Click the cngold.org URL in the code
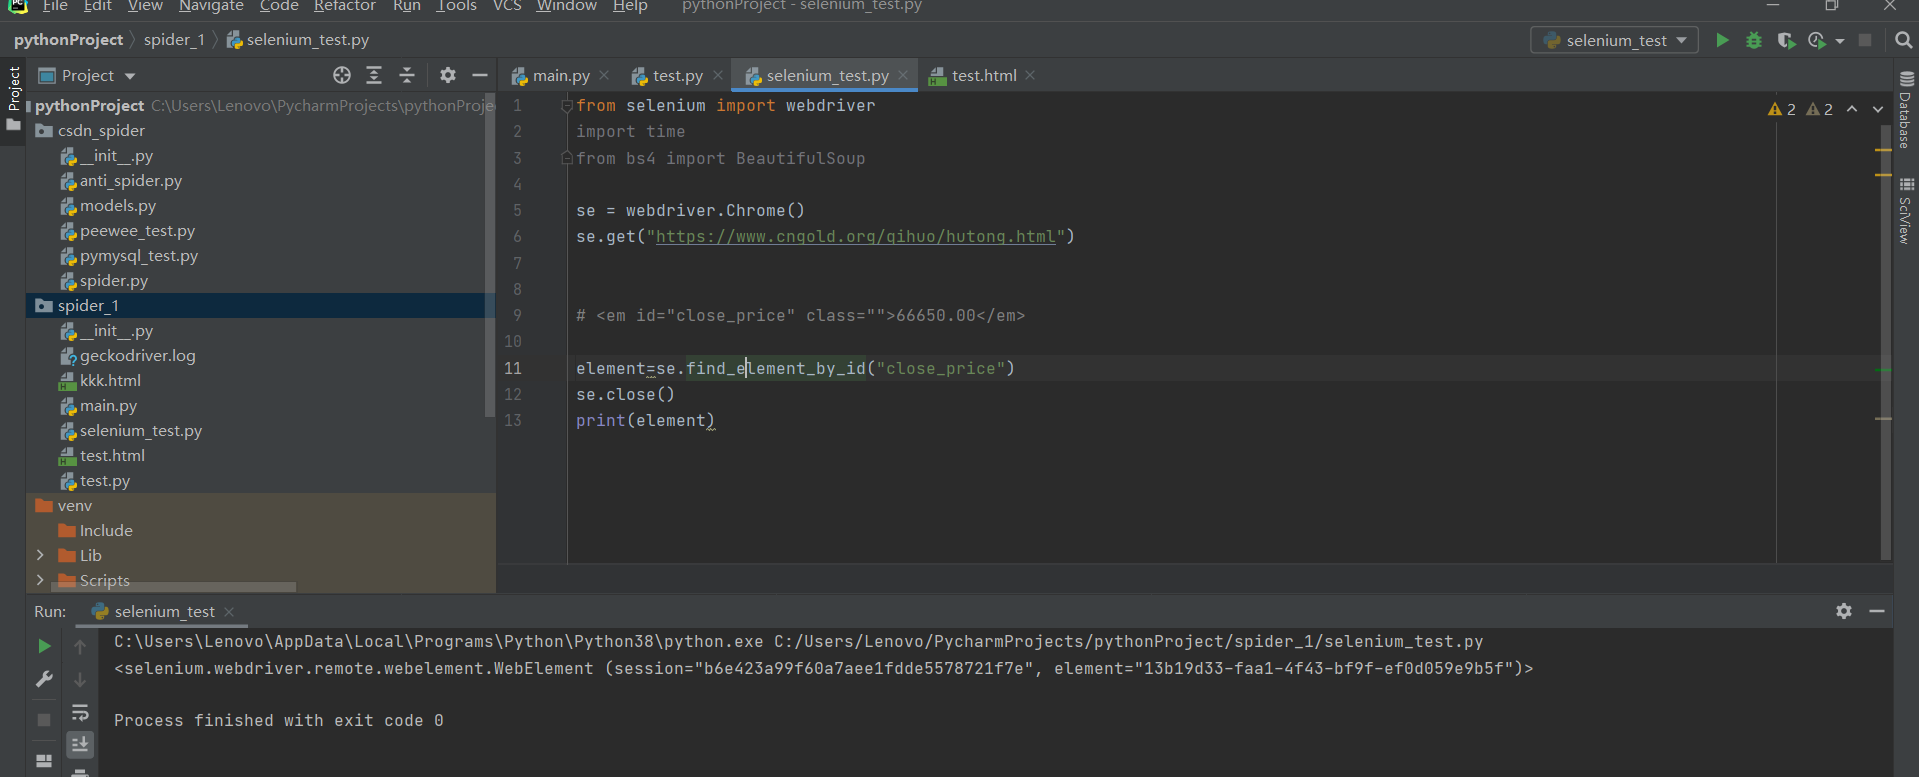 pyautogui.click(x=855, y=236)
